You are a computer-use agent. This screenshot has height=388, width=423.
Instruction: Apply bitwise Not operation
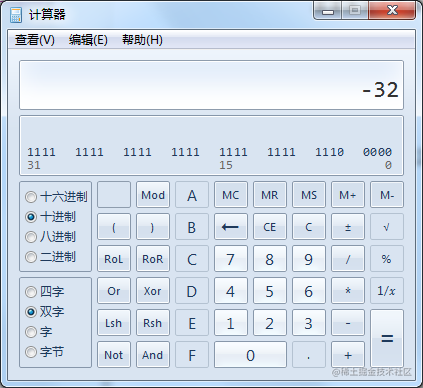(x=114, y=355)
